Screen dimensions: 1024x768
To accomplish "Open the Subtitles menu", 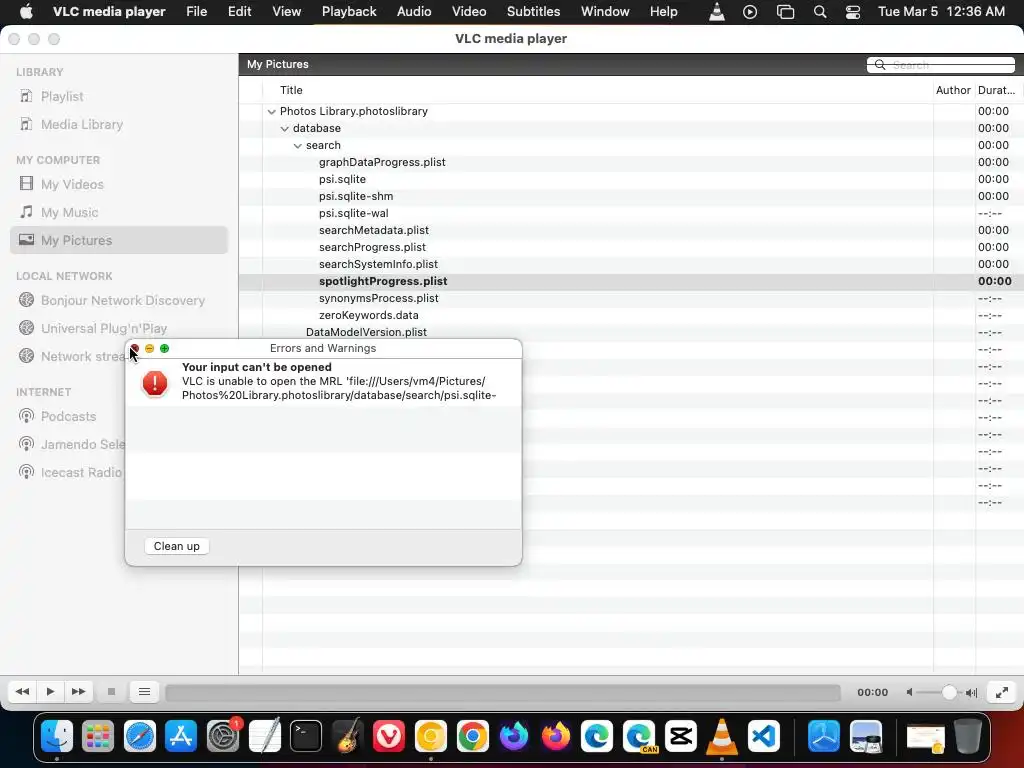I will coord(534,12).
